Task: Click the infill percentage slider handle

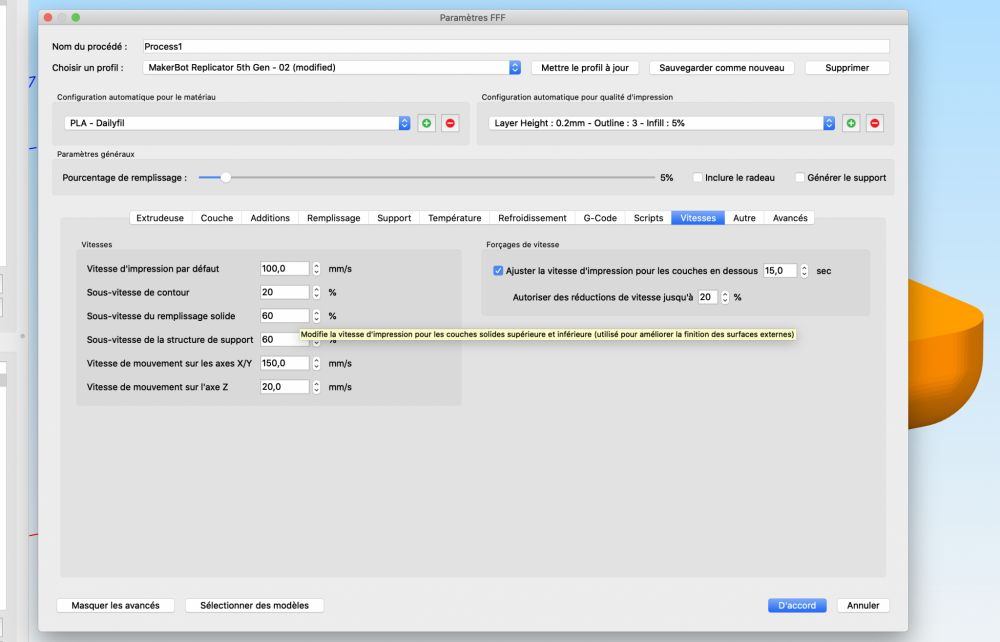Action: pos(225,178)
